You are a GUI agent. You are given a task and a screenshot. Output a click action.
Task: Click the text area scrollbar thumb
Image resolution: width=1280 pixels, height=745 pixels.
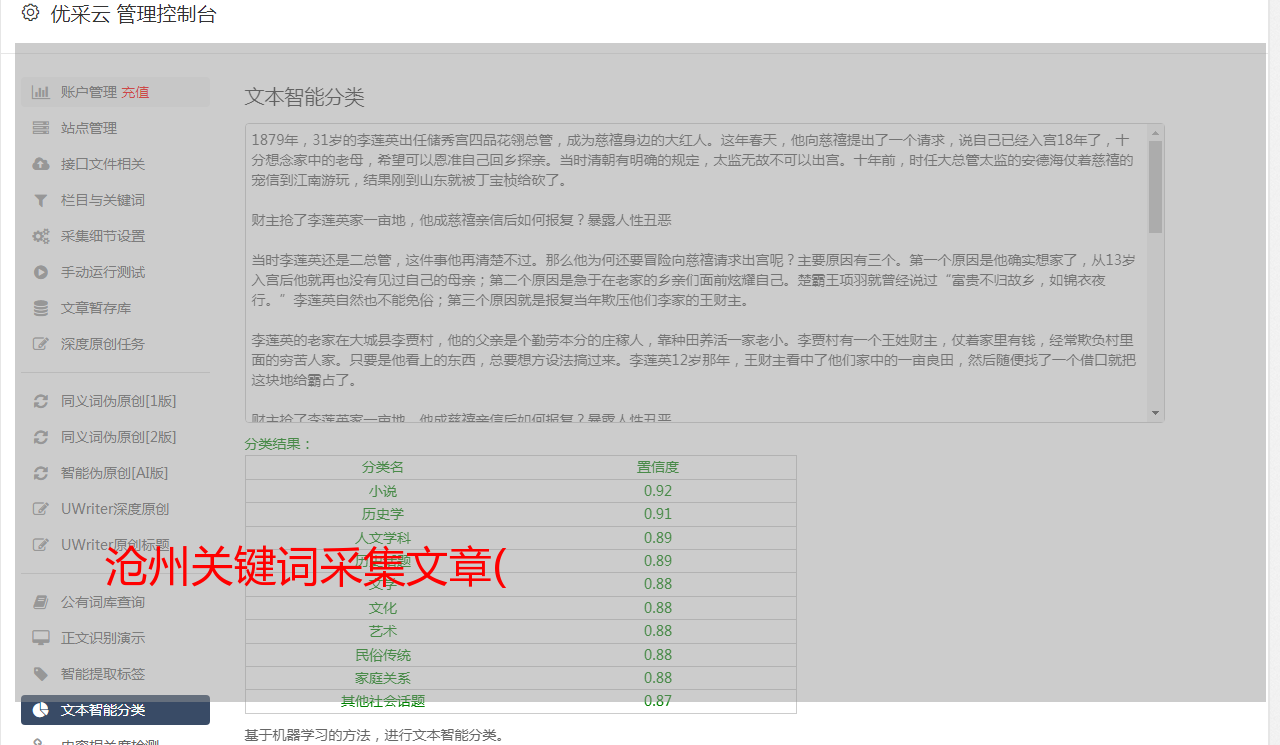1156,186
